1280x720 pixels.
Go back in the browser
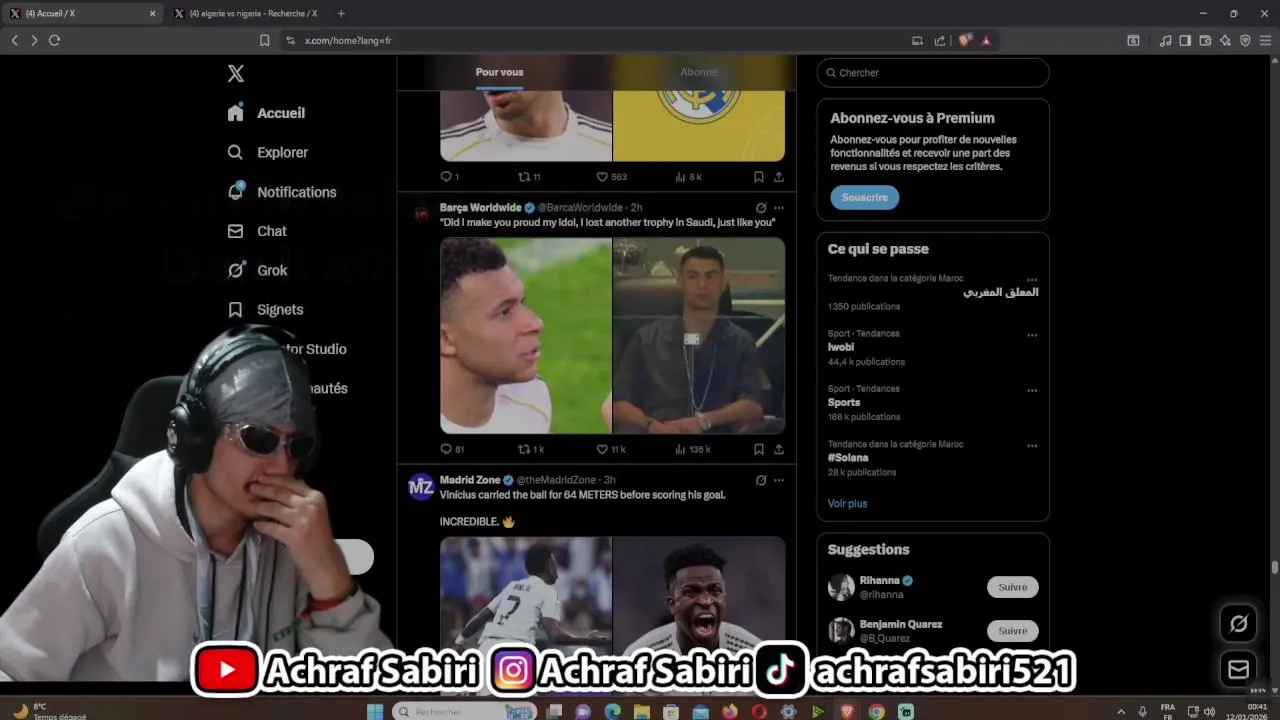click(14, 40)
